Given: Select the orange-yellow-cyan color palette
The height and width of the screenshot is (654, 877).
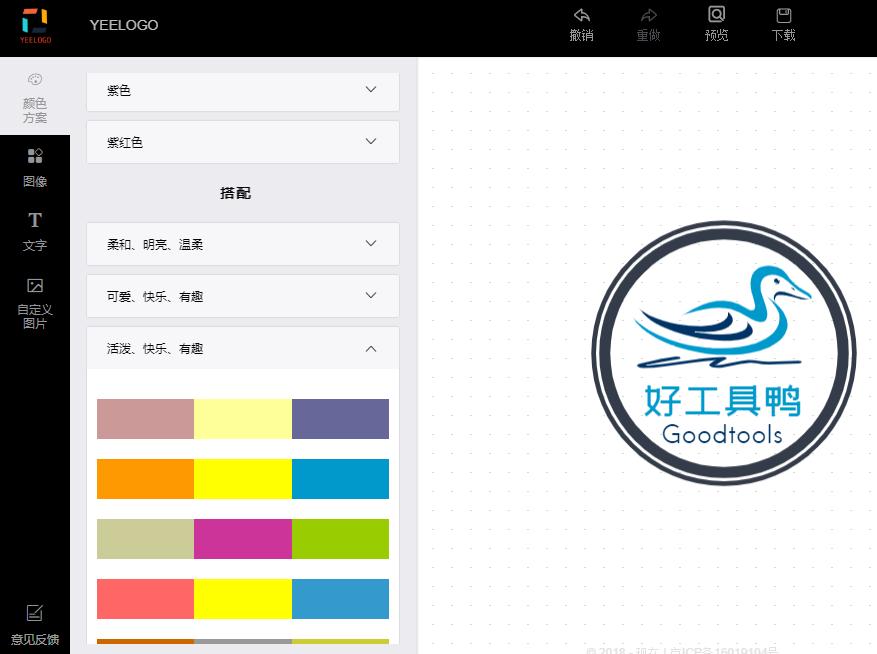Looking at the screenshot, I should (242, 479).
